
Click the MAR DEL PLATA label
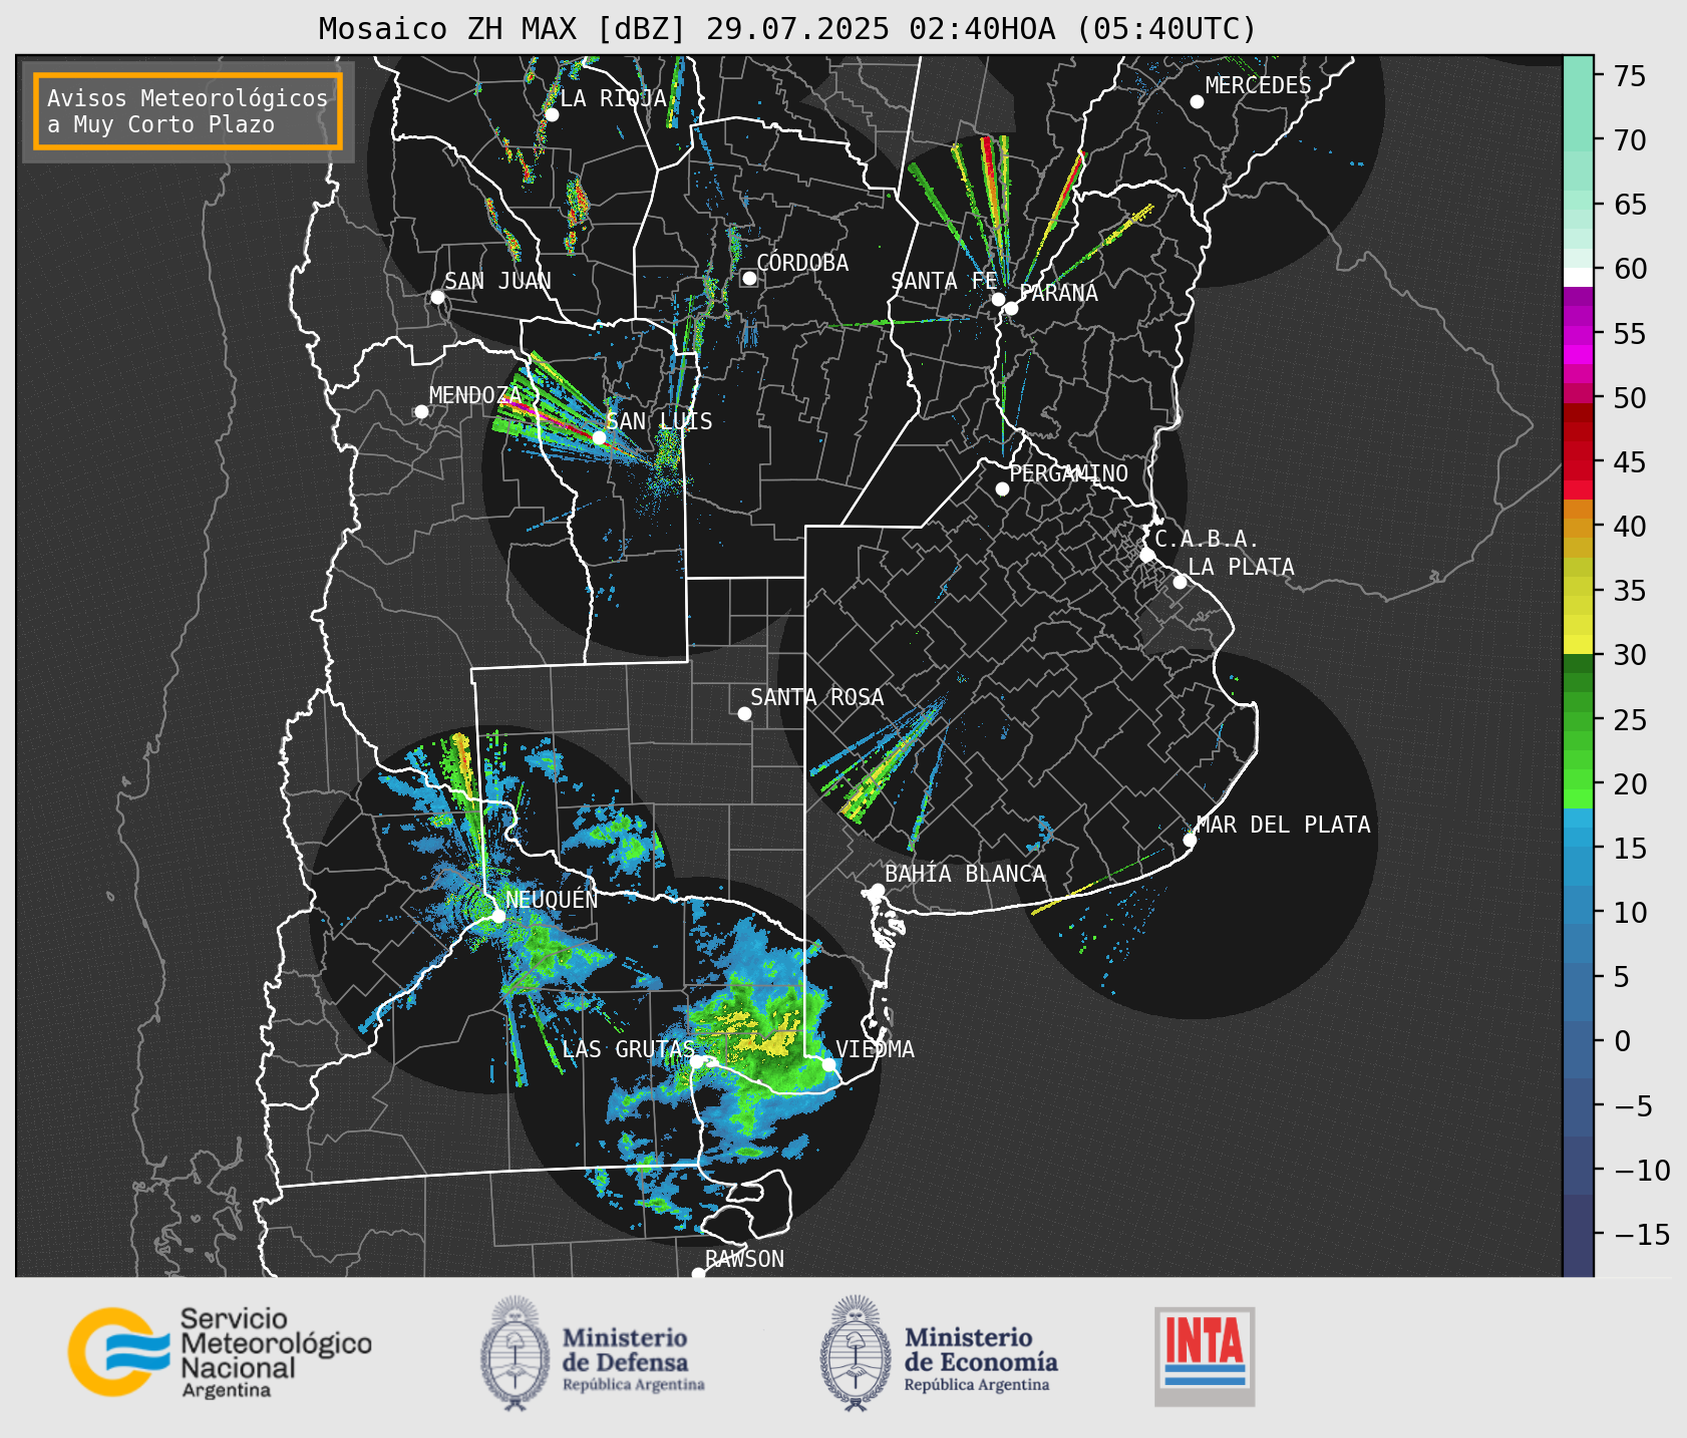tap(1283, 825)
